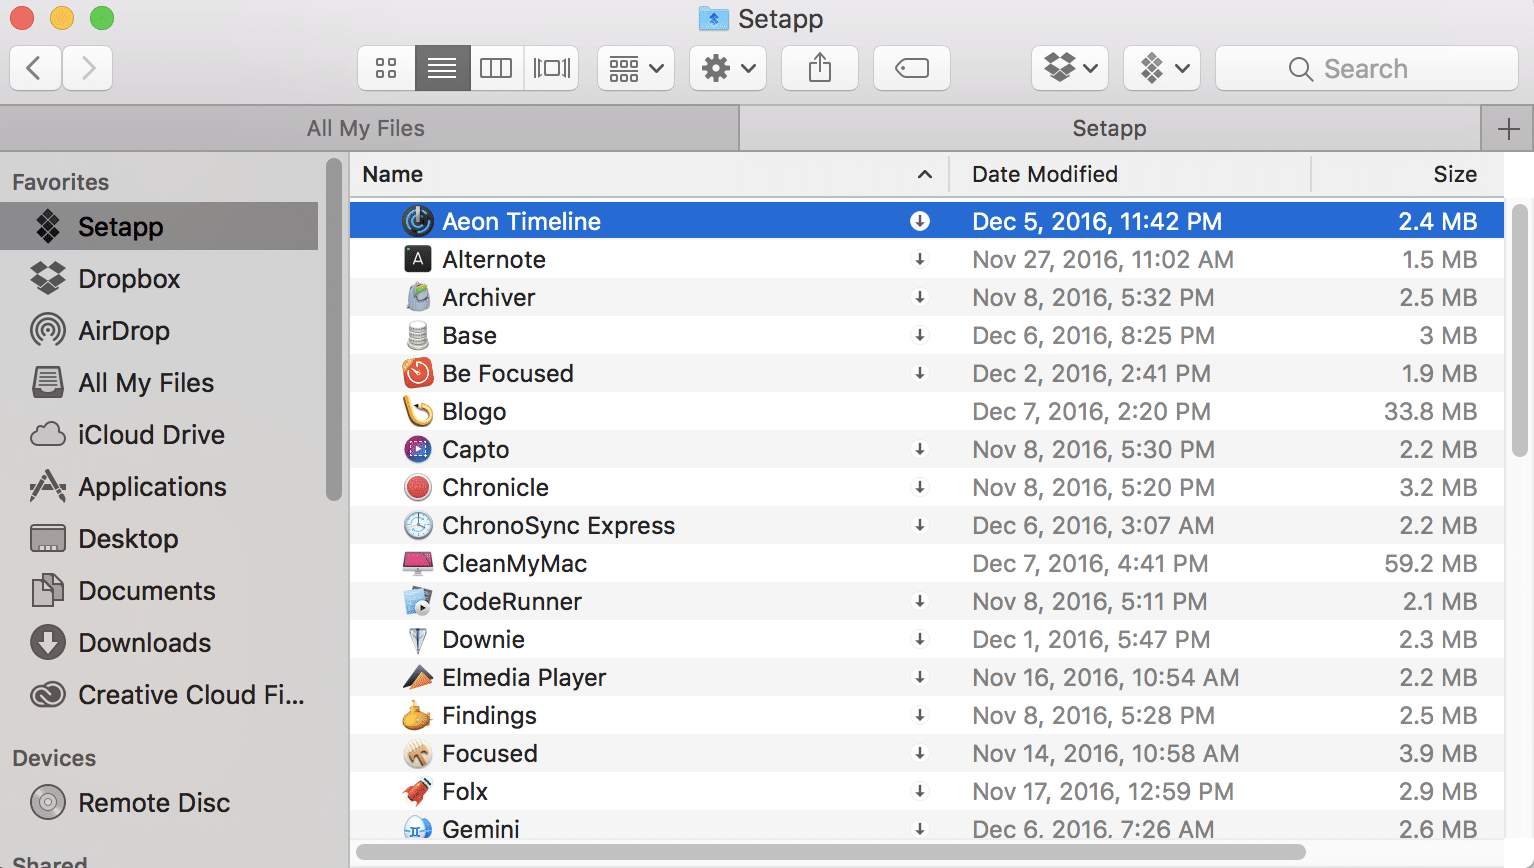Click the Downie app icon
Image resolution: width=1534 pixels, height=868 pixels.
click(x=418, y=639)
